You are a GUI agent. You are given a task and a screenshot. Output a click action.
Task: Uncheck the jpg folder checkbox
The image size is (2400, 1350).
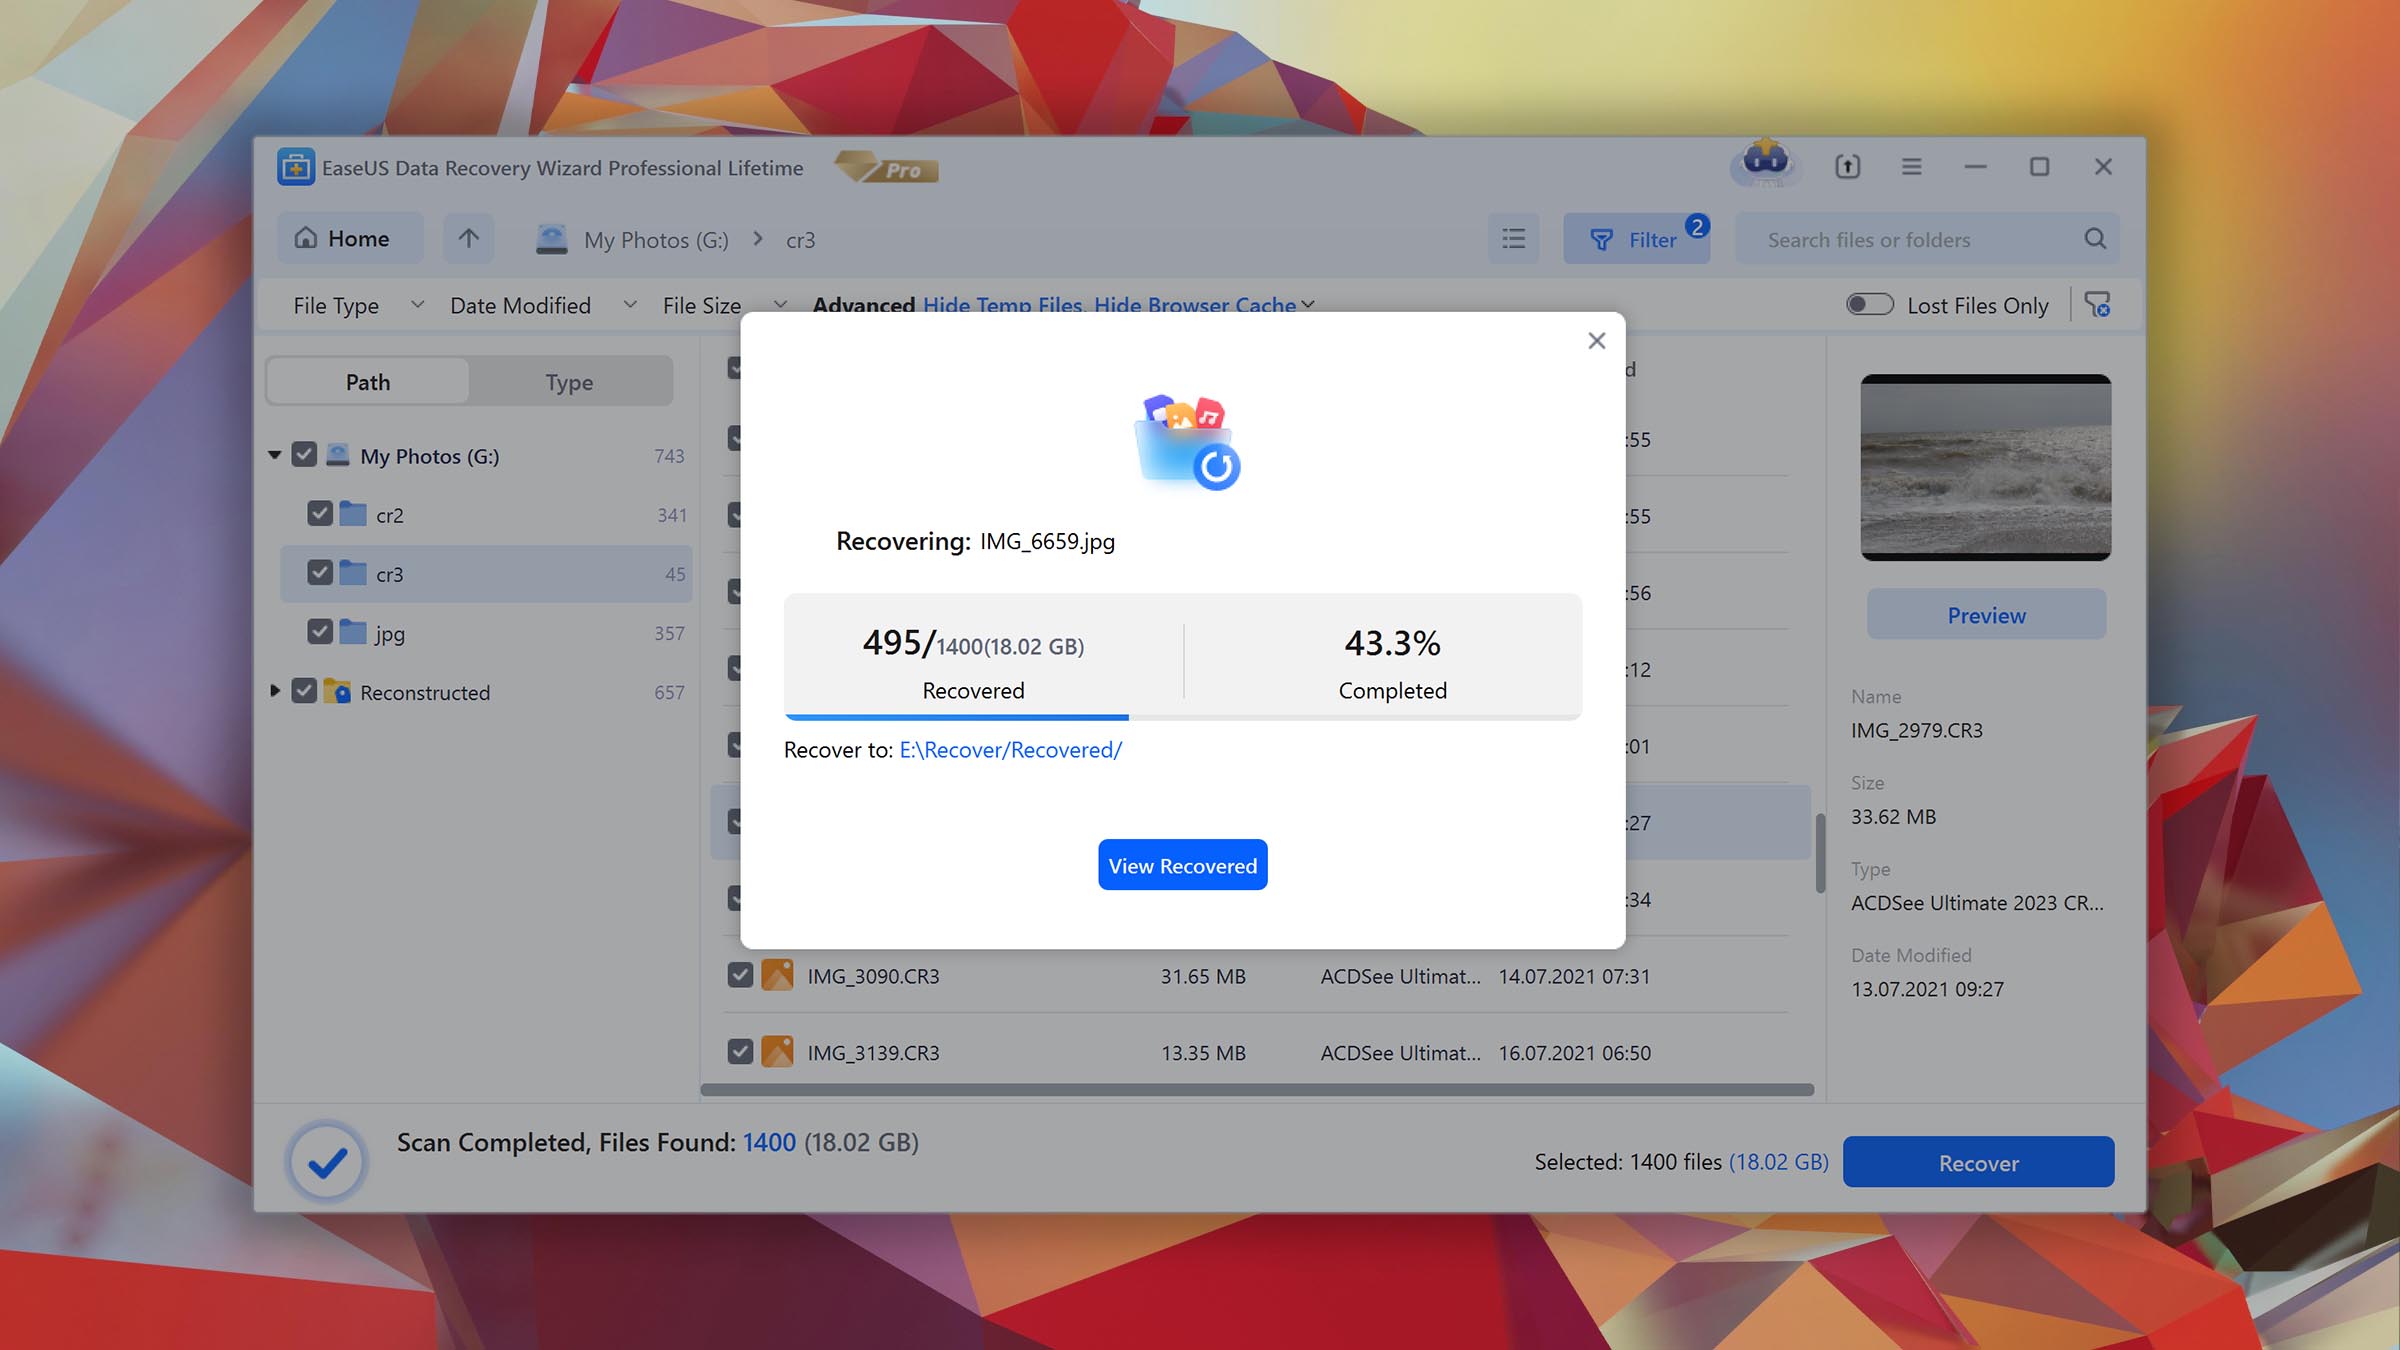pos(320,632)
